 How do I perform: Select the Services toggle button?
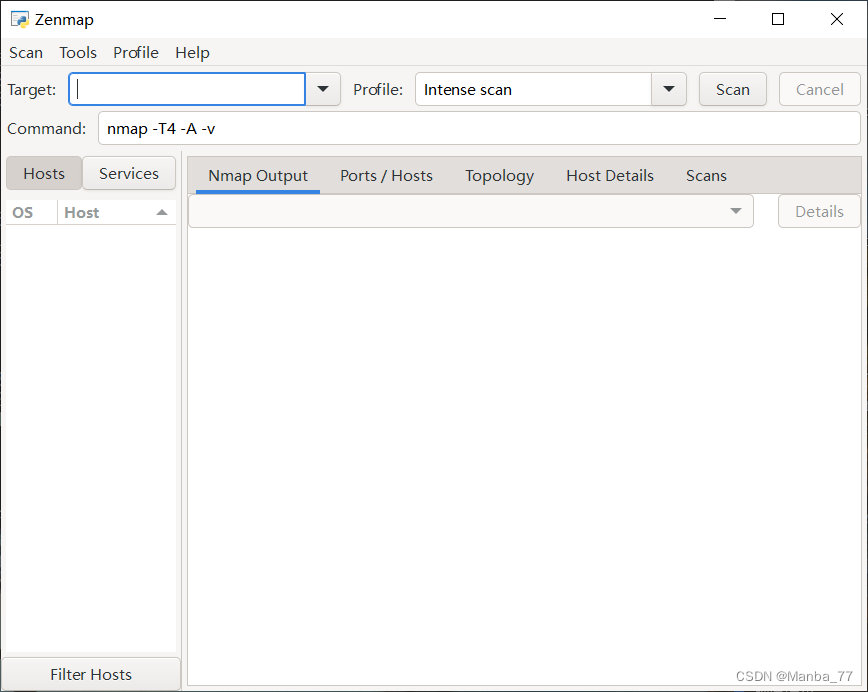[129, 173]
